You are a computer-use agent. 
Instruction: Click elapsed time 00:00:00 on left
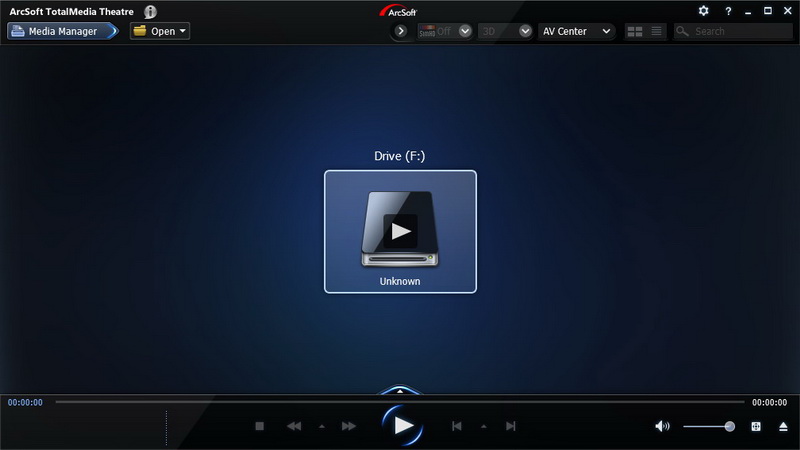pyautogui.click(x=25, y=403)
